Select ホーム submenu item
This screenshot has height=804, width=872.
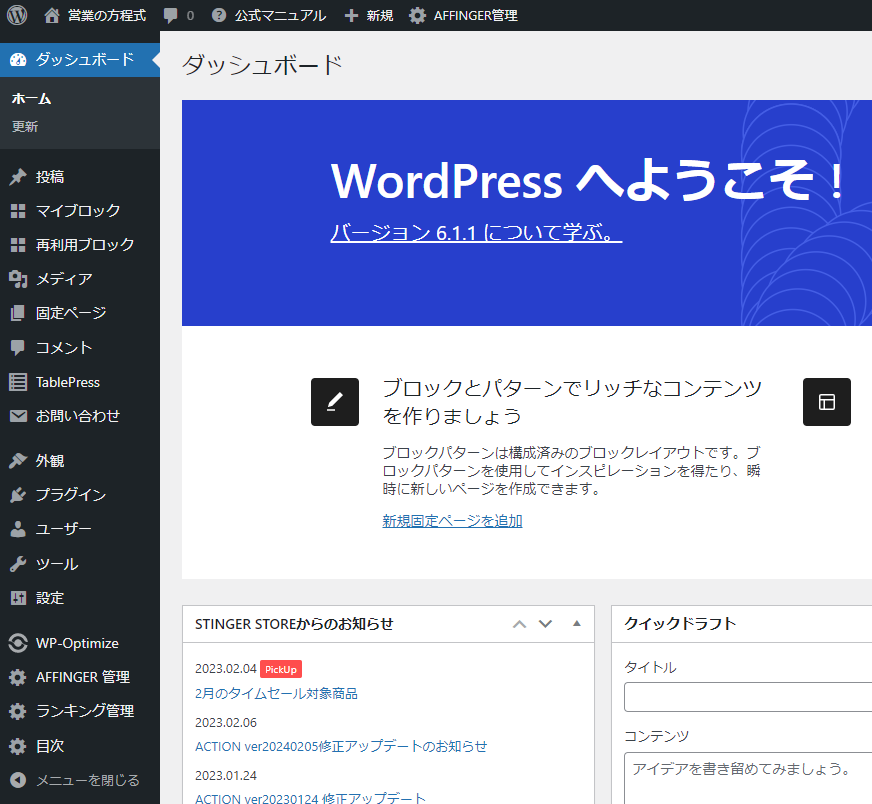(32, 99)
